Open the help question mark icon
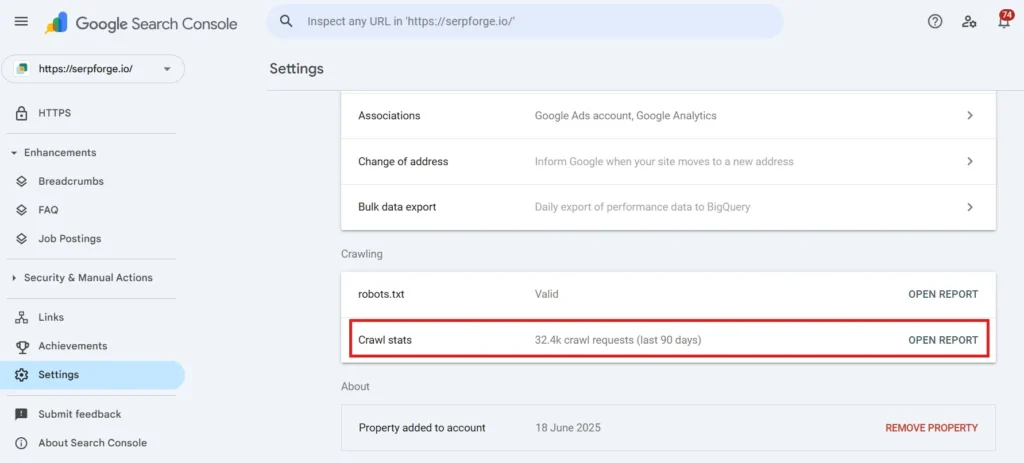The width and height of the screenshot is (1024, 463). 935,22
